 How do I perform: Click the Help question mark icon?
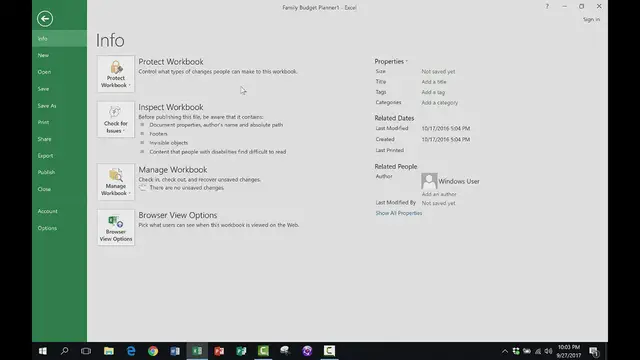click(547, 6)
